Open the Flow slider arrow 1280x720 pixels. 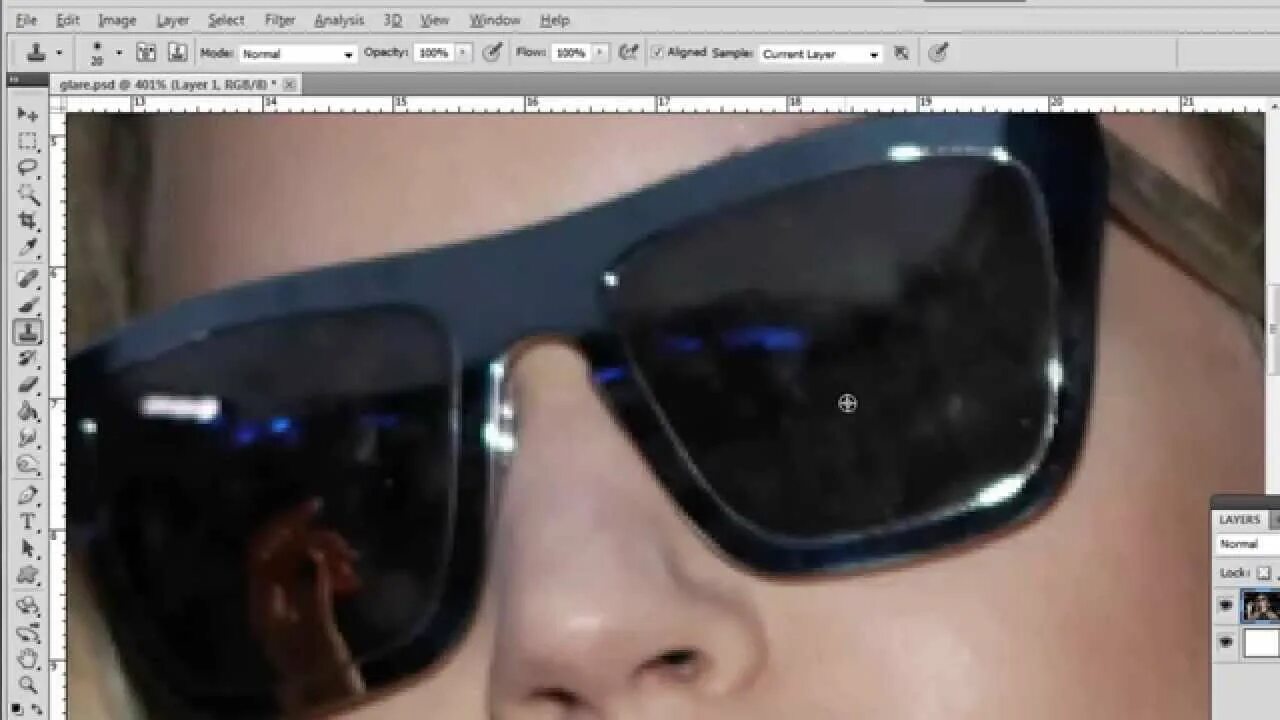tap(601, 53)
